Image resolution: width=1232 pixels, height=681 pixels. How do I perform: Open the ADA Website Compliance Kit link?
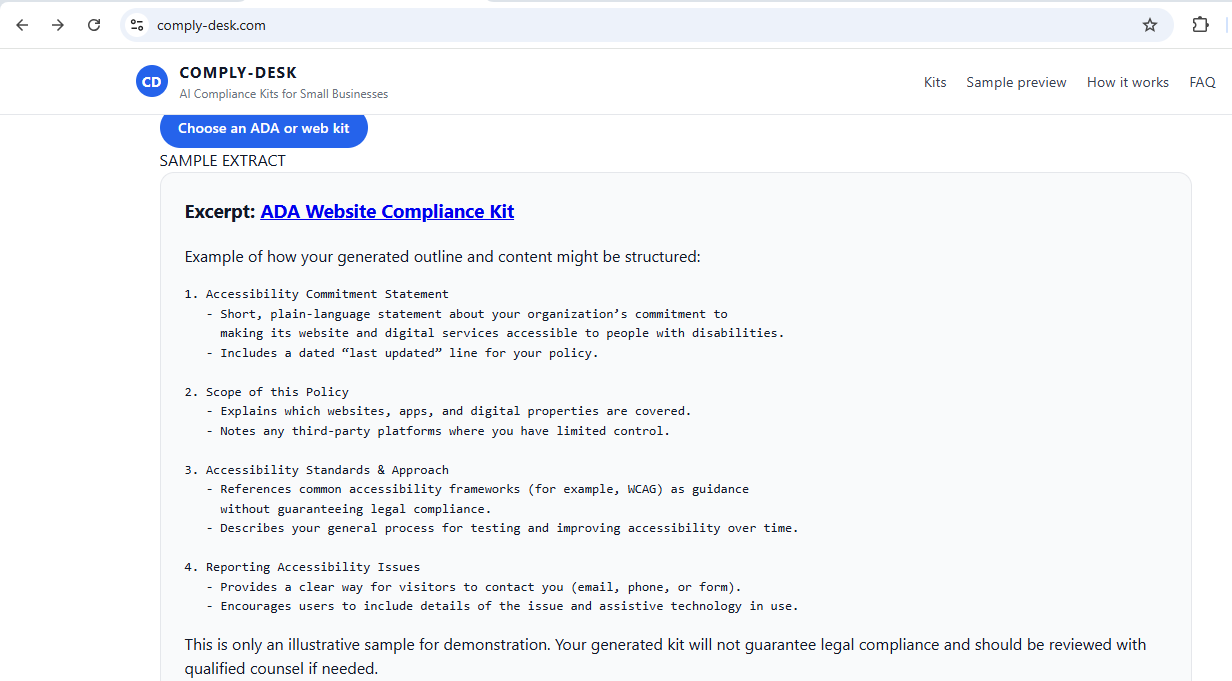pyautogui.click(x=387, y=211)
